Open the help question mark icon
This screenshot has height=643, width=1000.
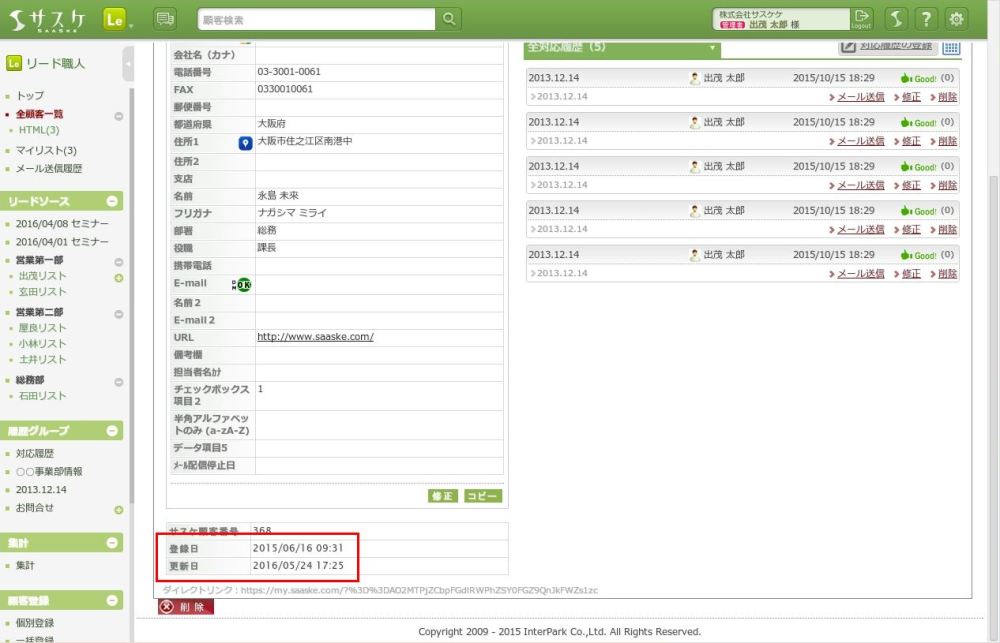coord(927,19)
